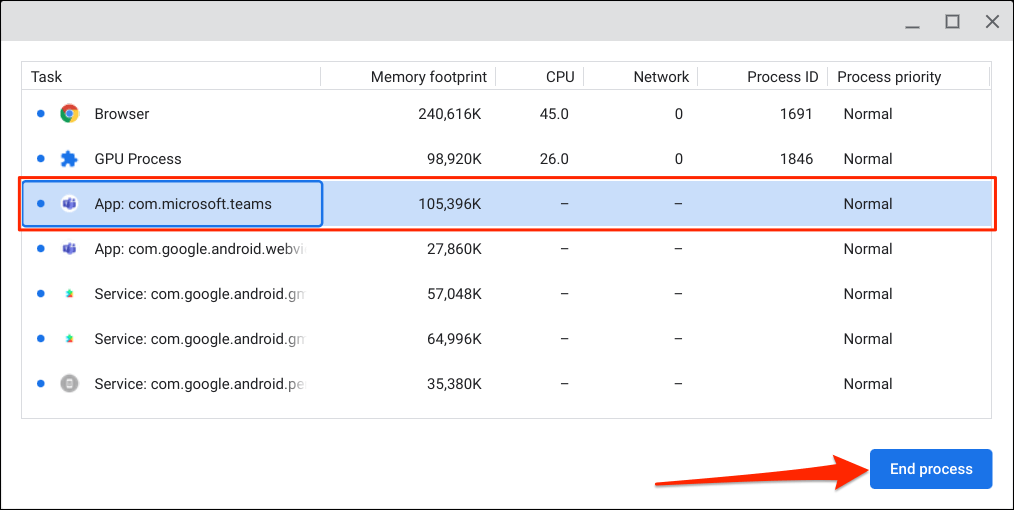Screen dimensions: 1014x510
Task: Sort by Network column header
Action: coord(661,77)
